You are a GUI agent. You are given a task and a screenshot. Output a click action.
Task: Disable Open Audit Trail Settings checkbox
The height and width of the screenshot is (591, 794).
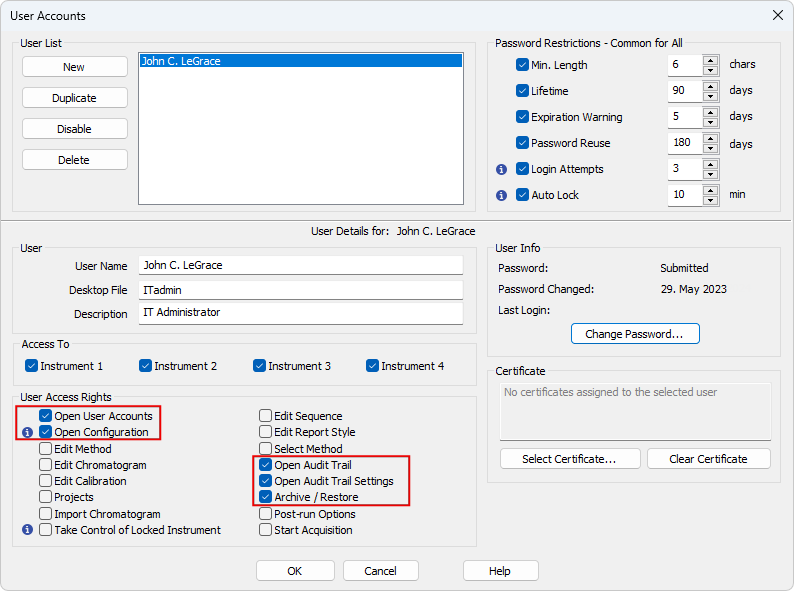265,481
